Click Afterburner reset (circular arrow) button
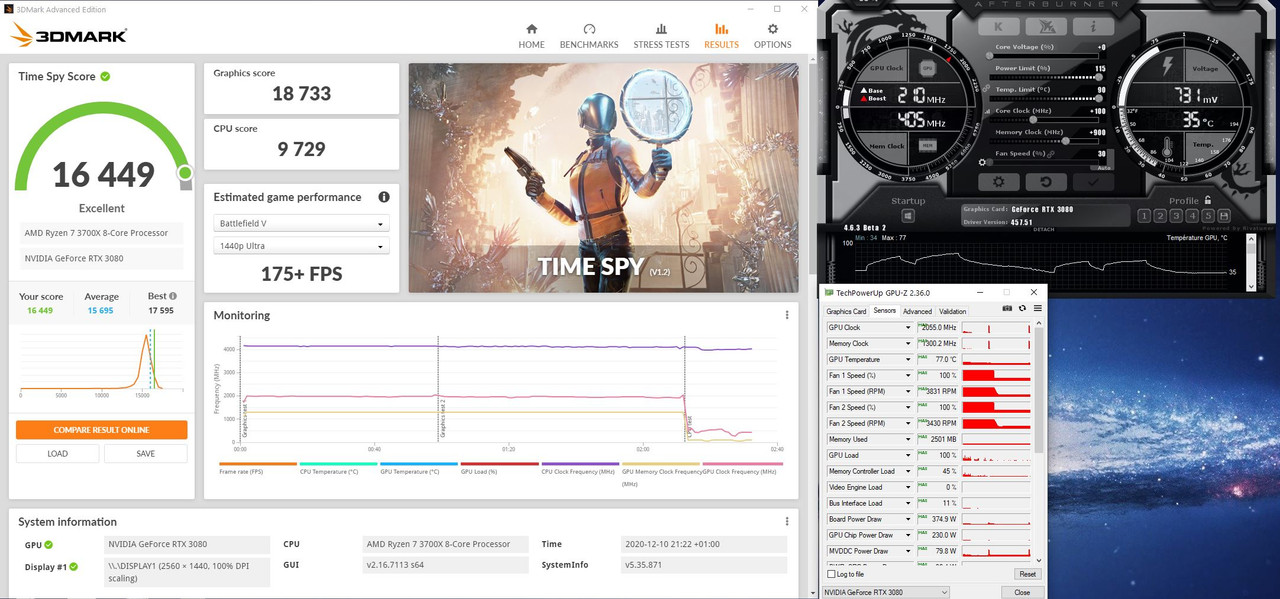The image size is (1280, 599). click(1046, 182)
